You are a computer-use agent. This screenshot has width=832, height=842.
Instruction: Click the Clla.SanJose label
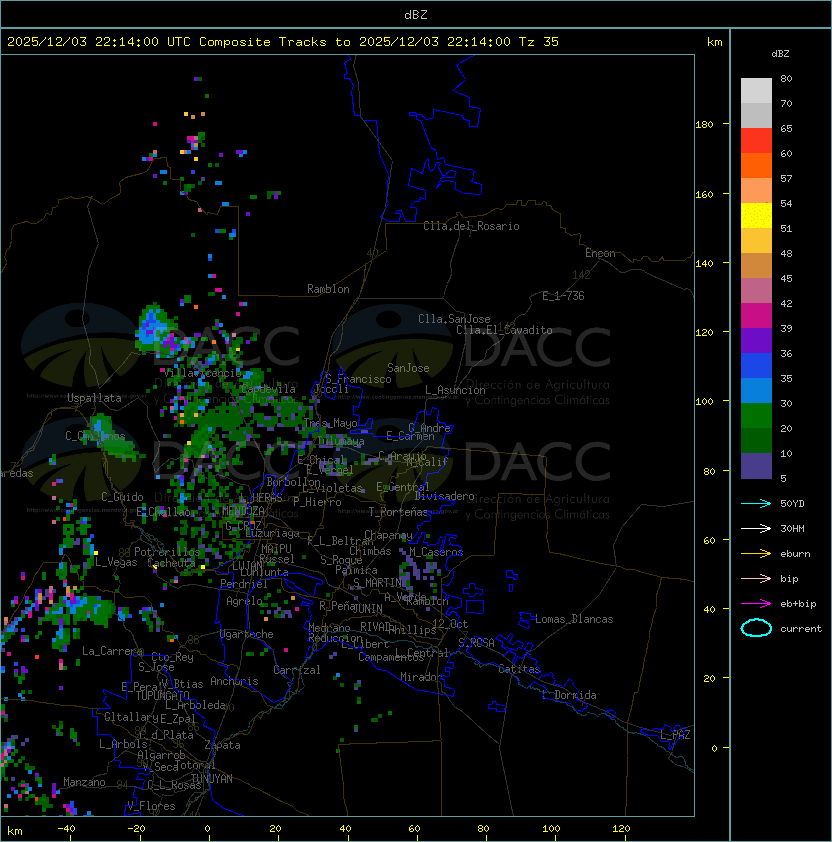tap(454, 319)
